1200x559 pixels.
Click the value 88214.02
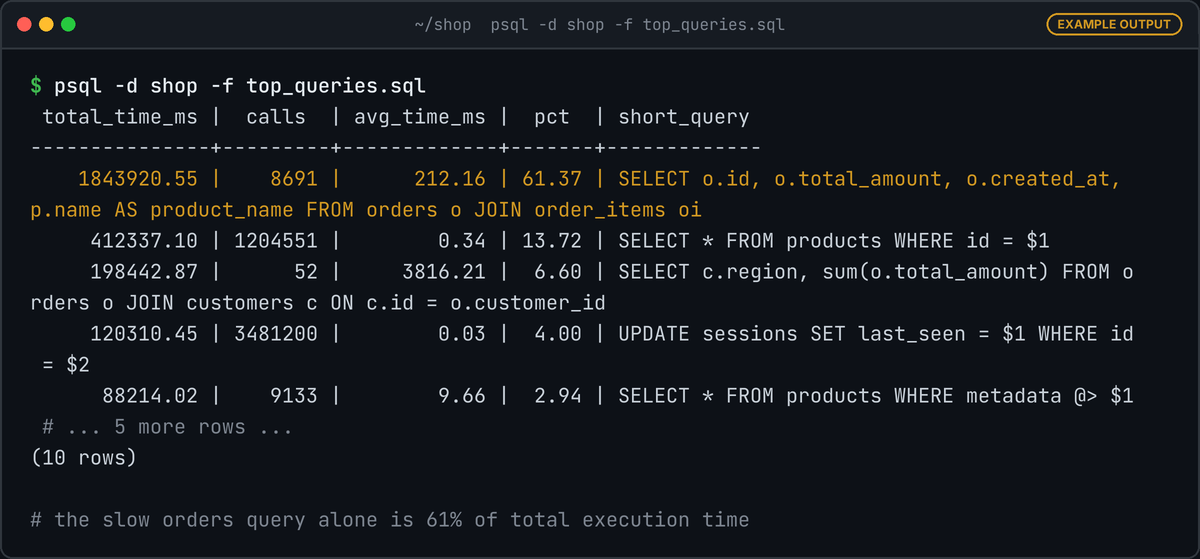click(x=150, y=396)
